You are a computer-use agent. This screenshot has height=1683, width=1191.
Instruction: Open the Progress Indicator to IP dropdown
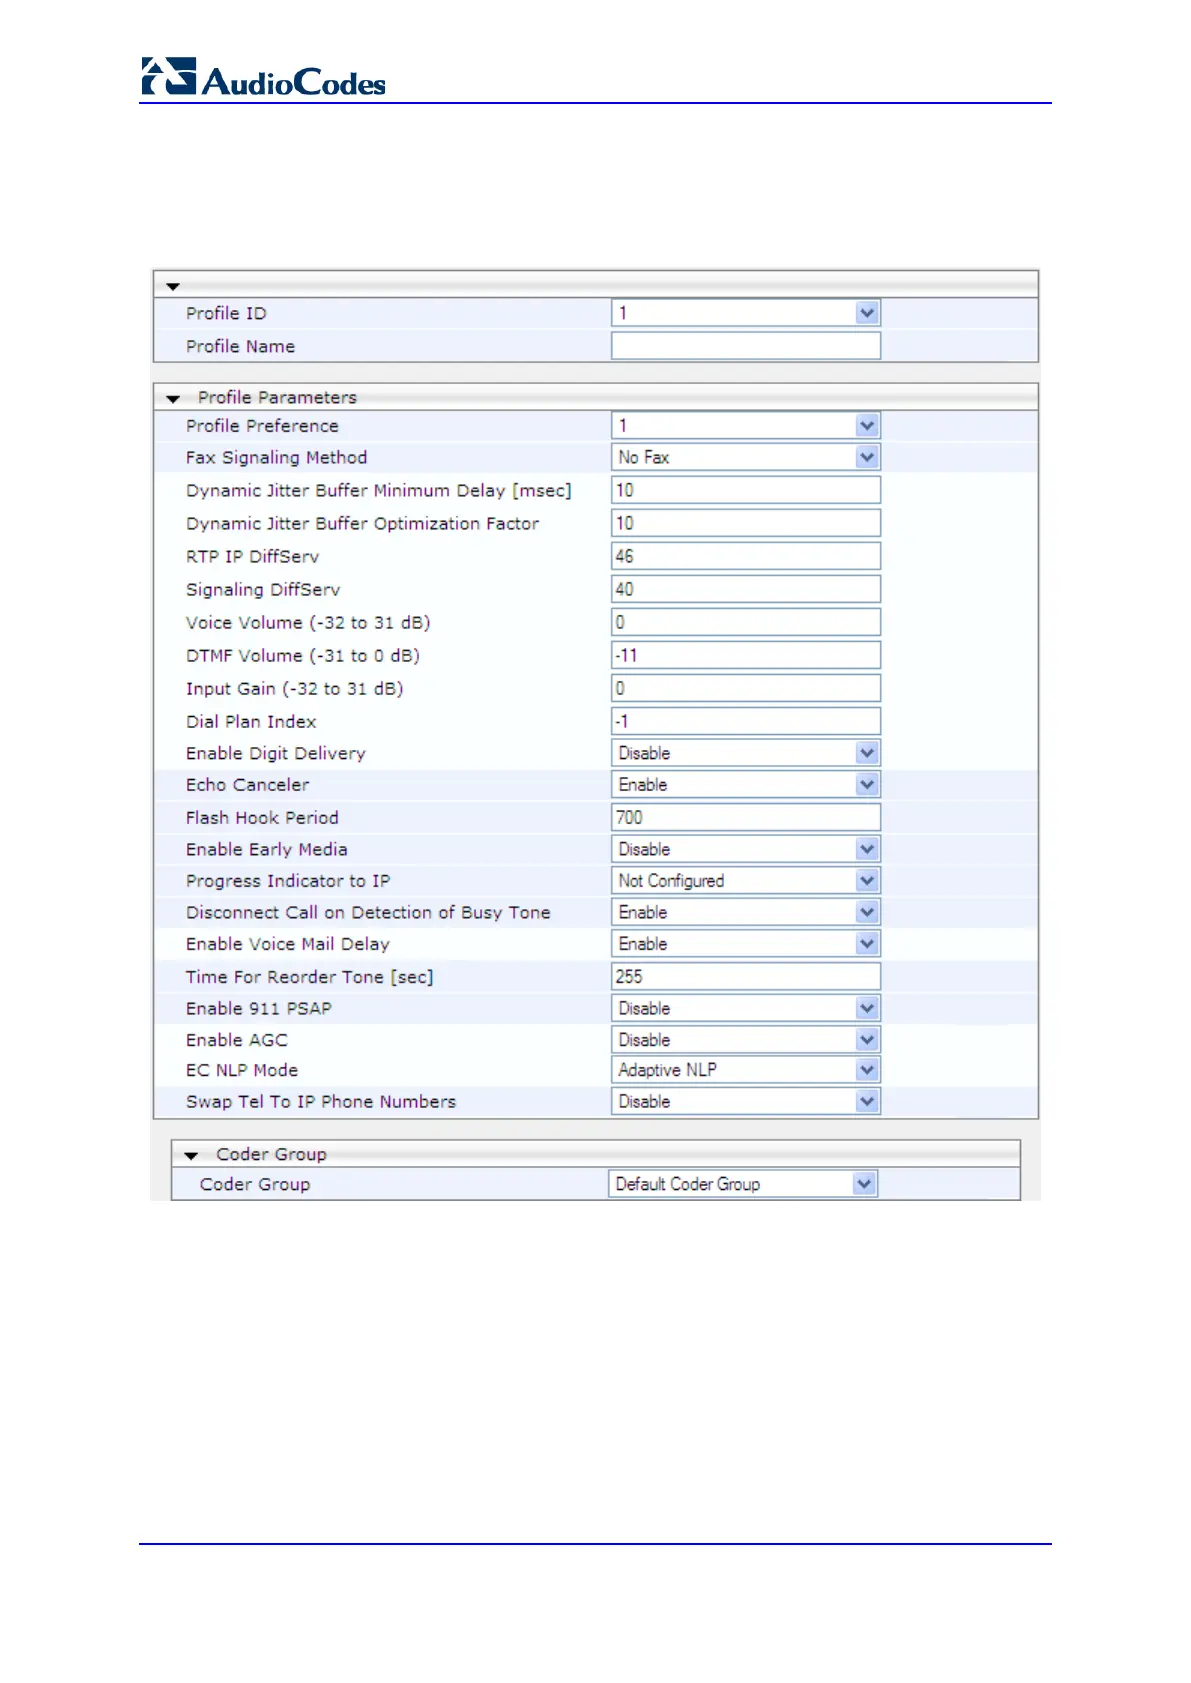coord(745,881)
